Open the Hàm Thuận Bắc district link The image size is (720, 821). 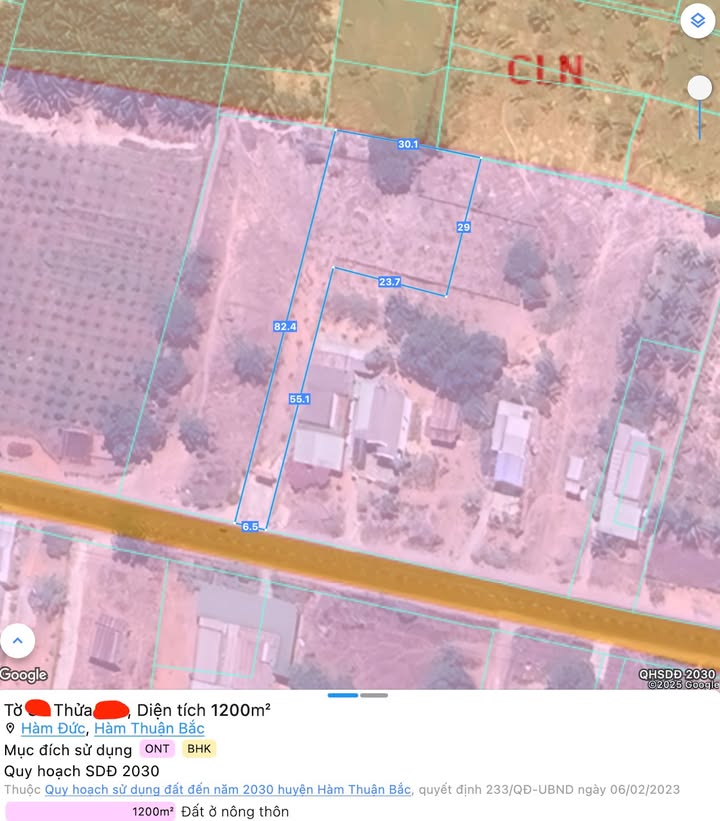point(149,729)
